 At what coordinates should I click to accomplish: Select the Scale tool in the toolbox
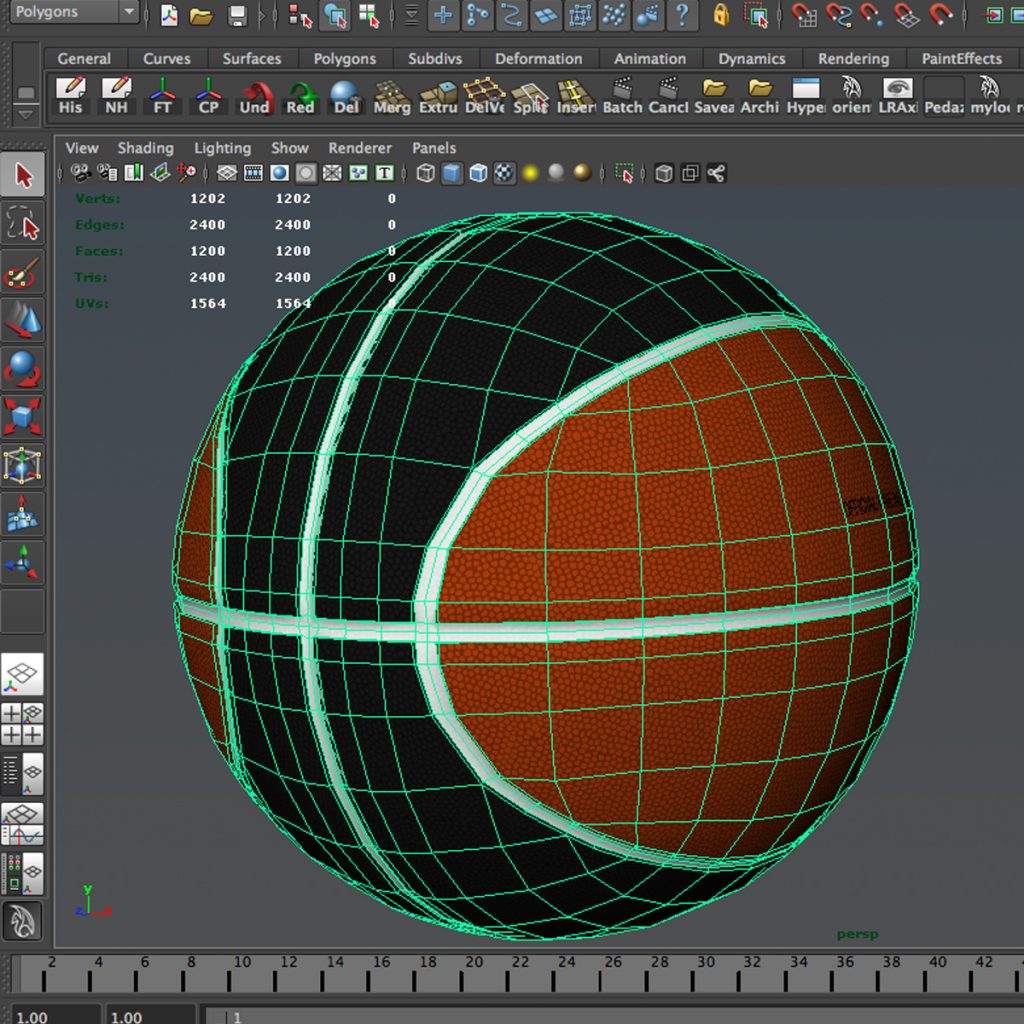(22, 415)
